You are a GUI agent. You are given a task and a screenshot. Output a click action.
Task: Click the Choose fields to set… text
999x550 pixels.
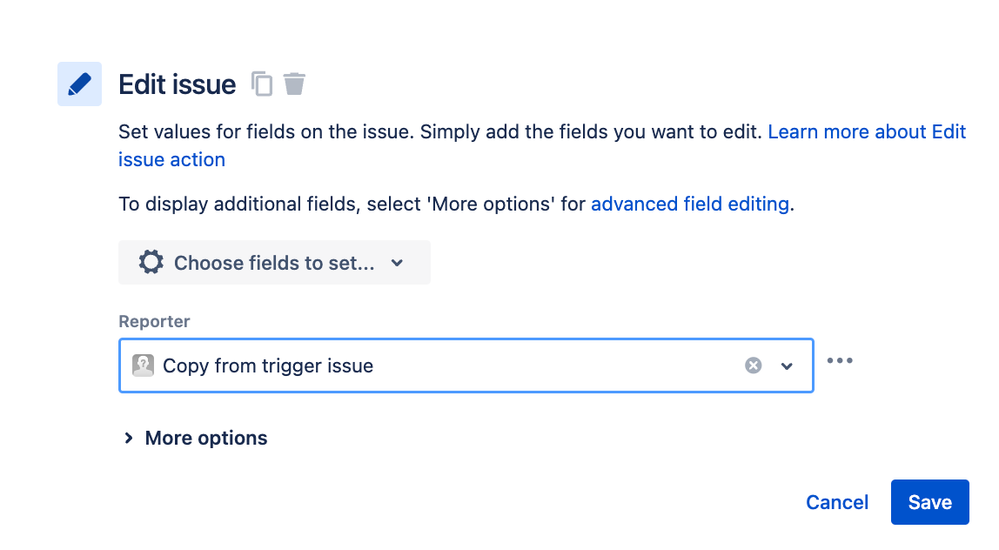click(x=274, y=263)
